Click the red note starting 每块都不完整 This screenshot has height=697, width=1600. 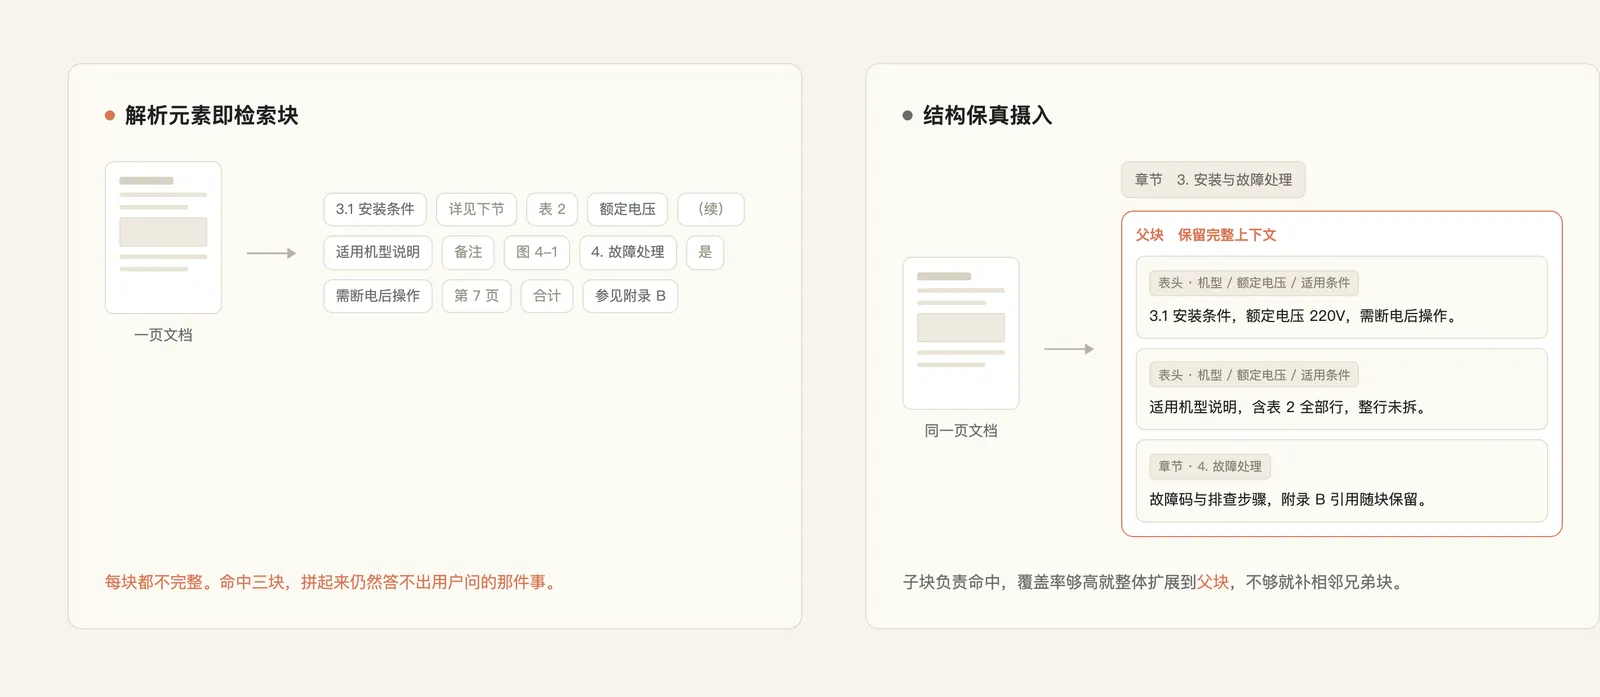coord(332,582)
